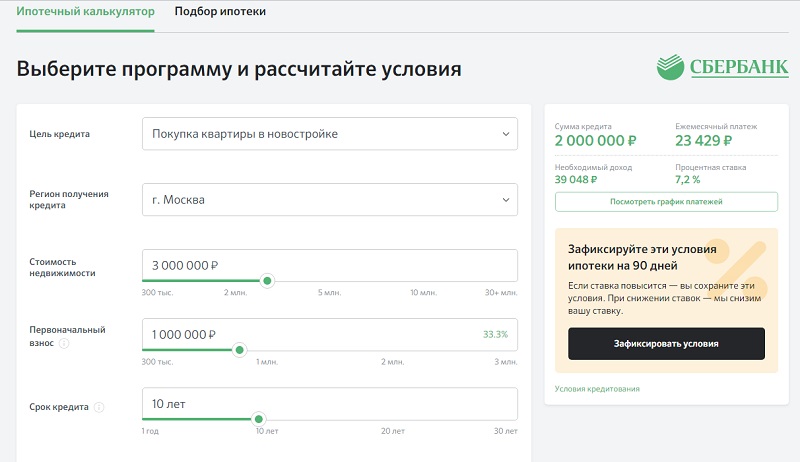The height and width of the screenshot is (462, 800).
Task: Click the Sberbank logo
Action: [716, 68]
